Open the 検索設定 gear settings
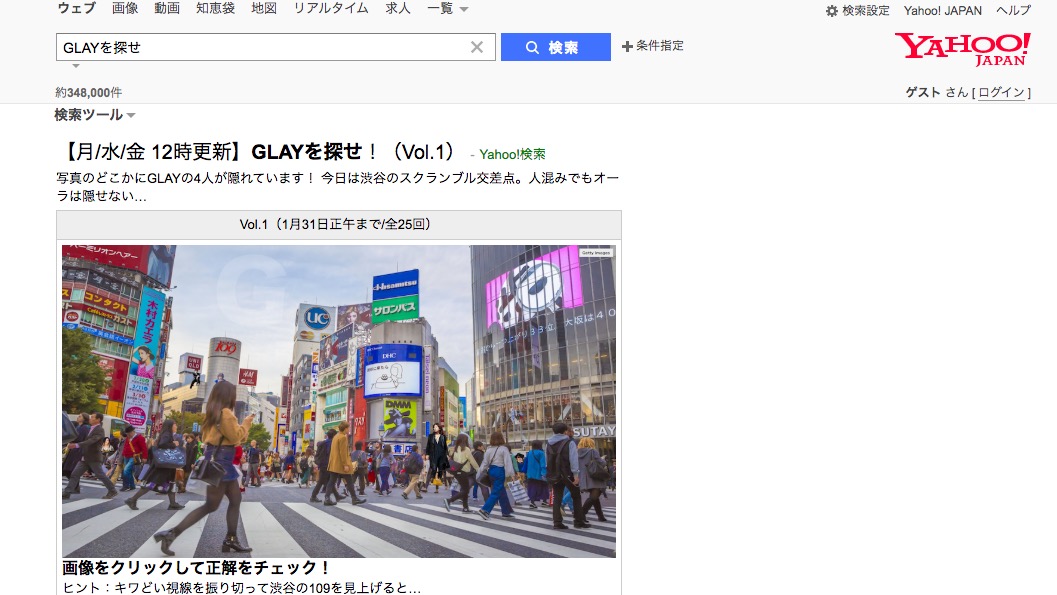This screenshot has height=595, width=1057. pos(857,11)
